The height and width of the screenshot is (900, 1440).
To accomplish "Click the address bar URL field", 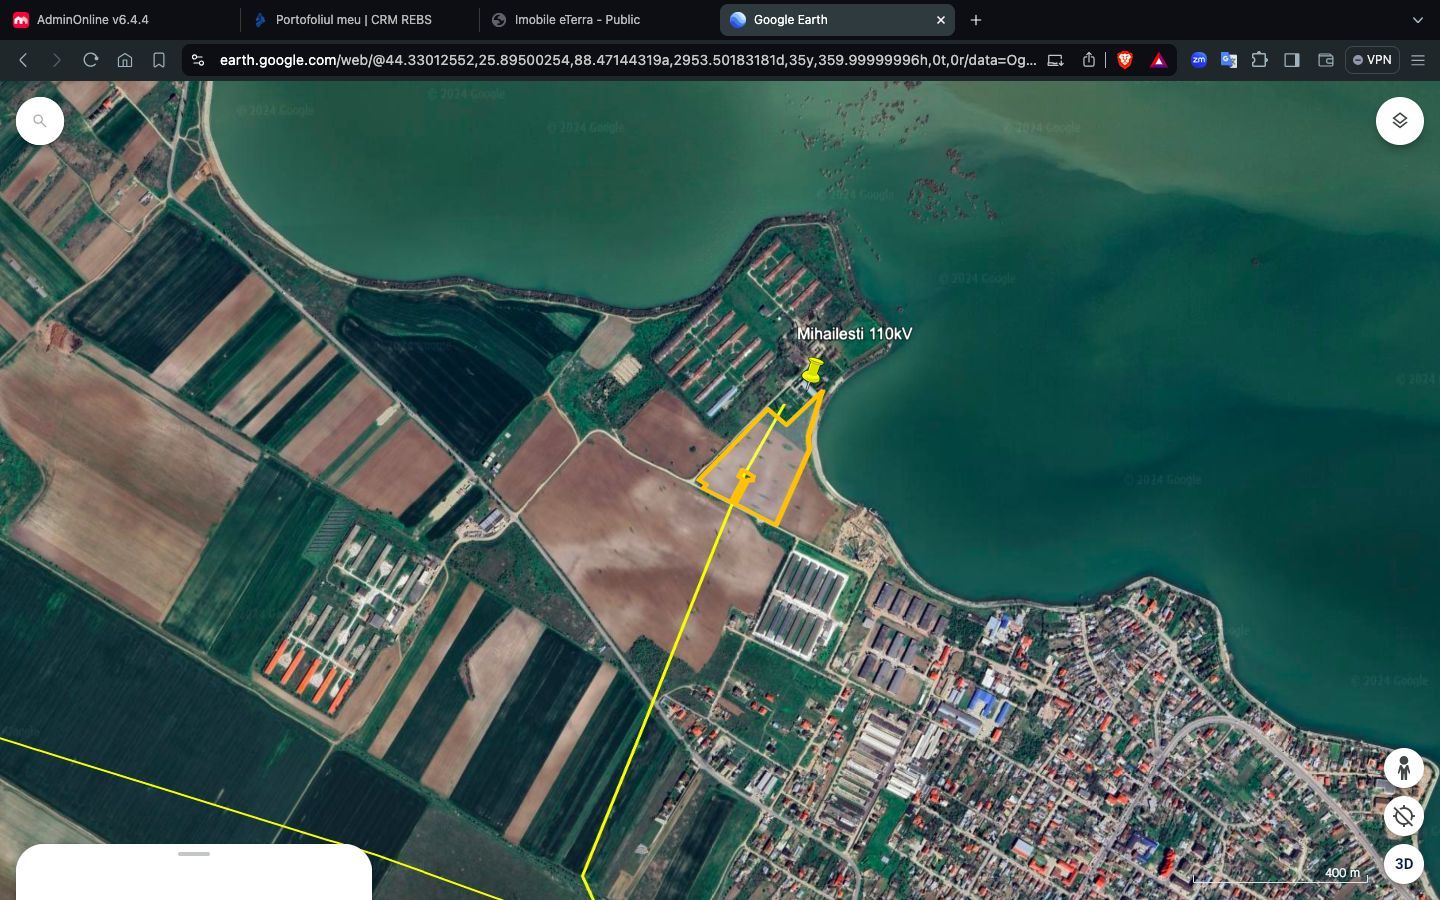I will click(627, 60).
